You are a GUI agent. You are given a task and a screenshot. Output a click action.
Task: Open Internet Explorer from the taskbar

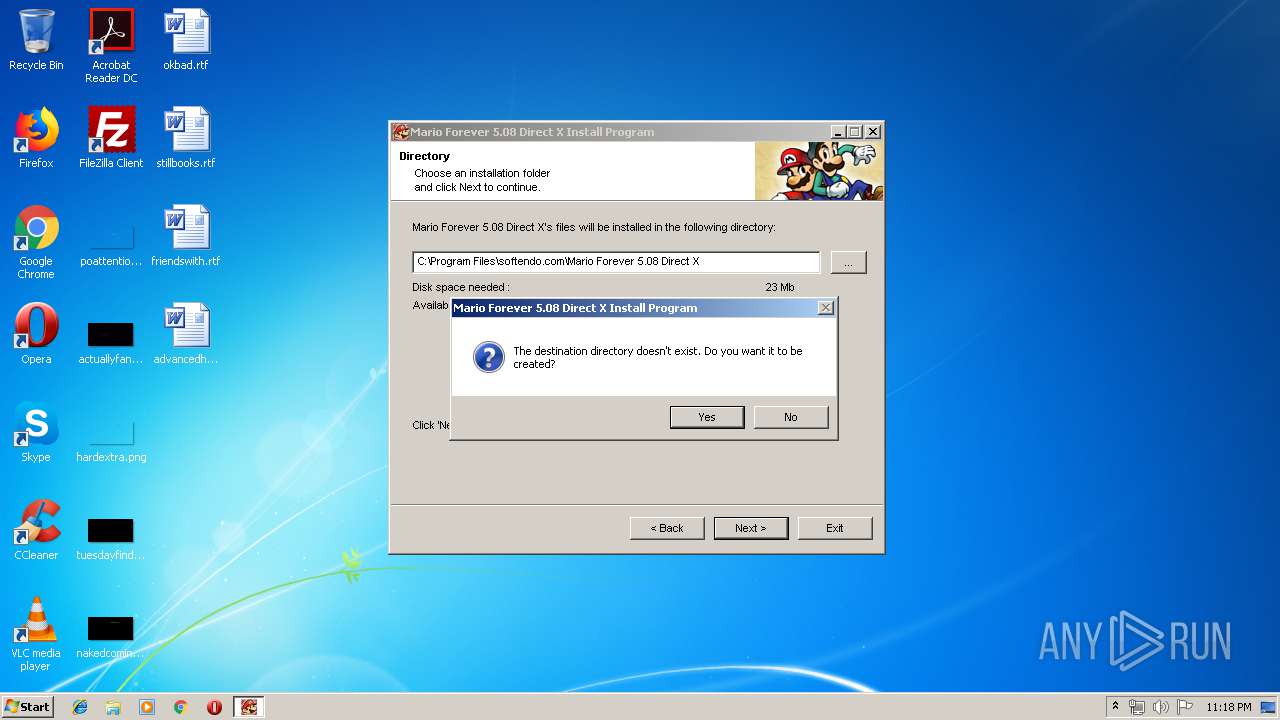point(80,707)
